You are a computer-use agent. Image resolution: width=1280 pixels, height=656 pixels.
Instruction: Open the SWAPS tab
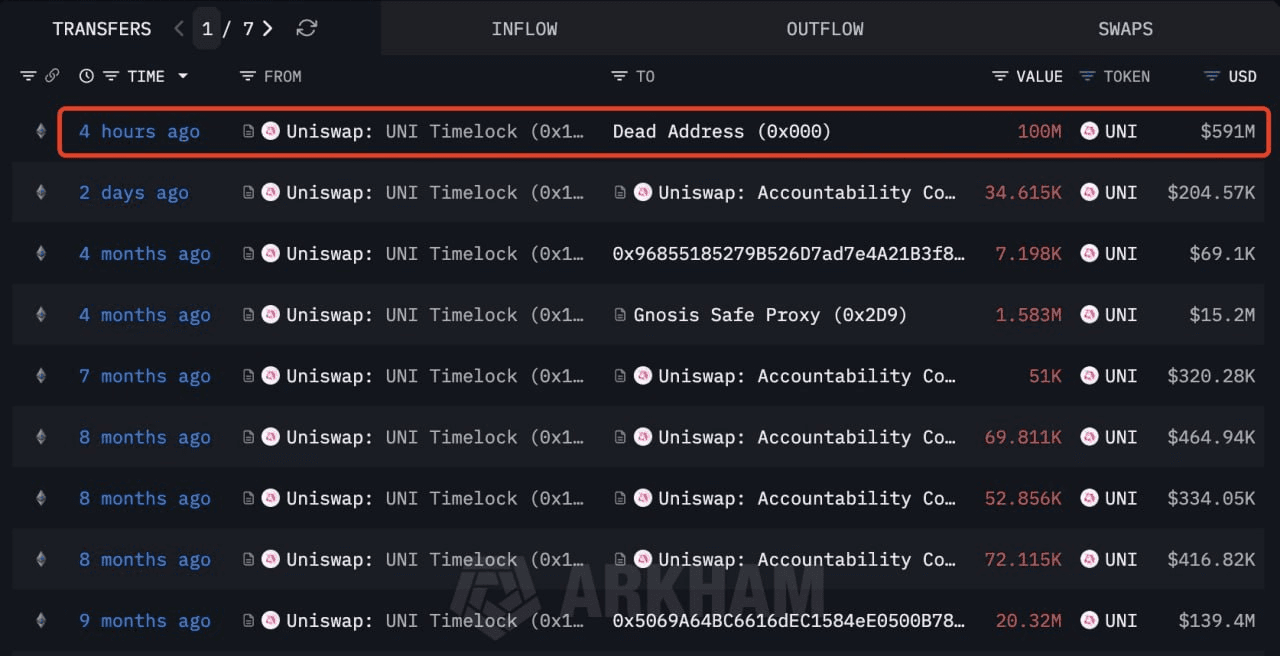[x=1125, y=28]
